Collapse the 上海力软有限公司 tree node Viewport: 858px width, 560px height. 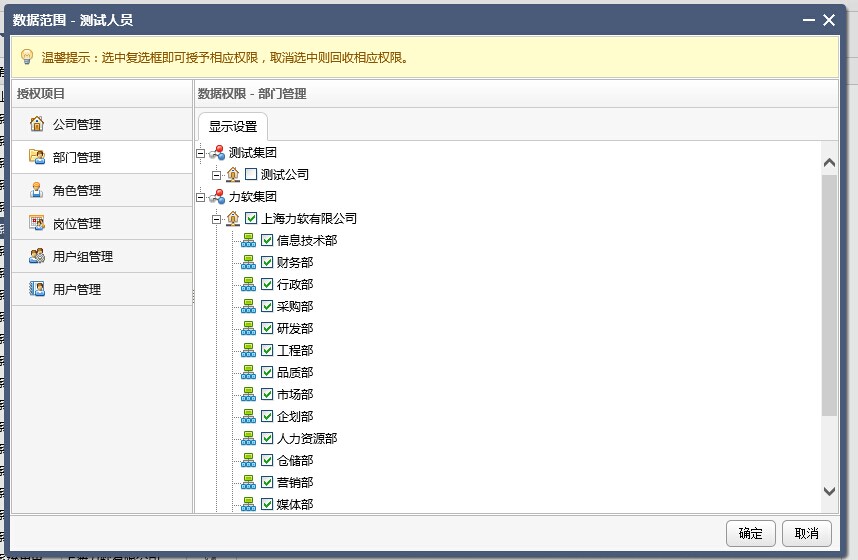[217, 219]
